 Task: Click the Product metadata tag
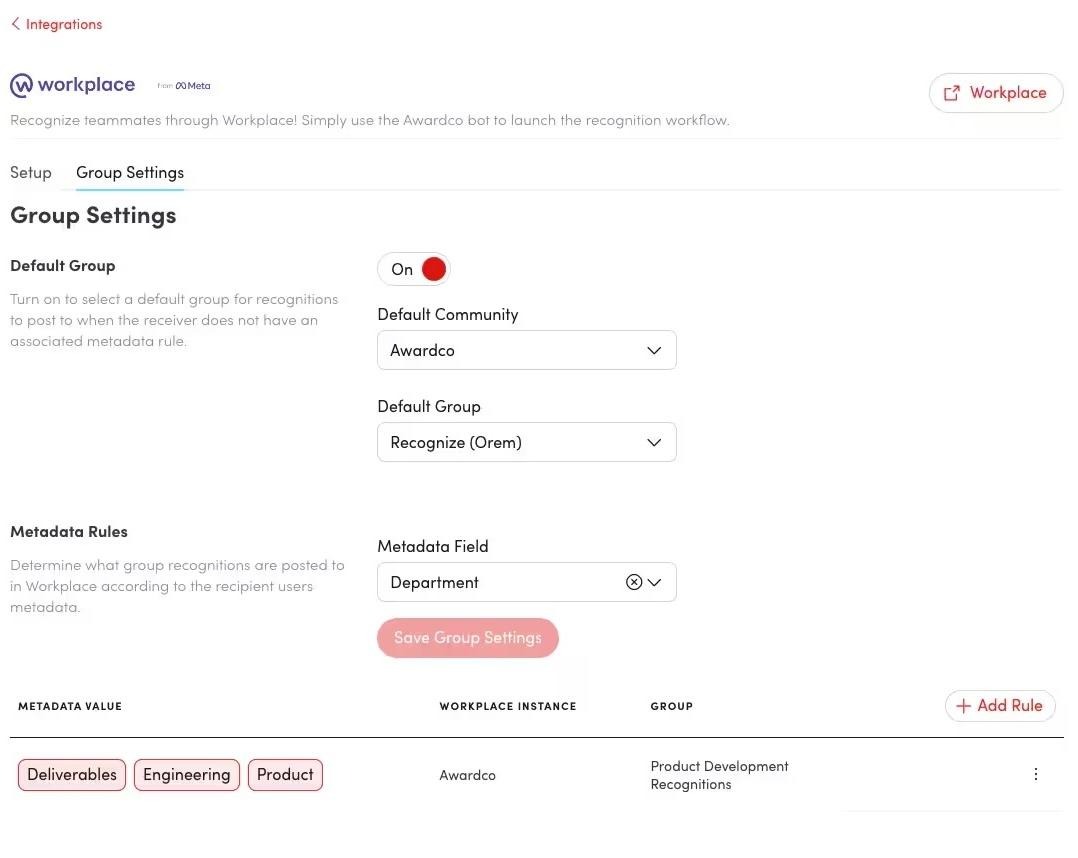285,775
